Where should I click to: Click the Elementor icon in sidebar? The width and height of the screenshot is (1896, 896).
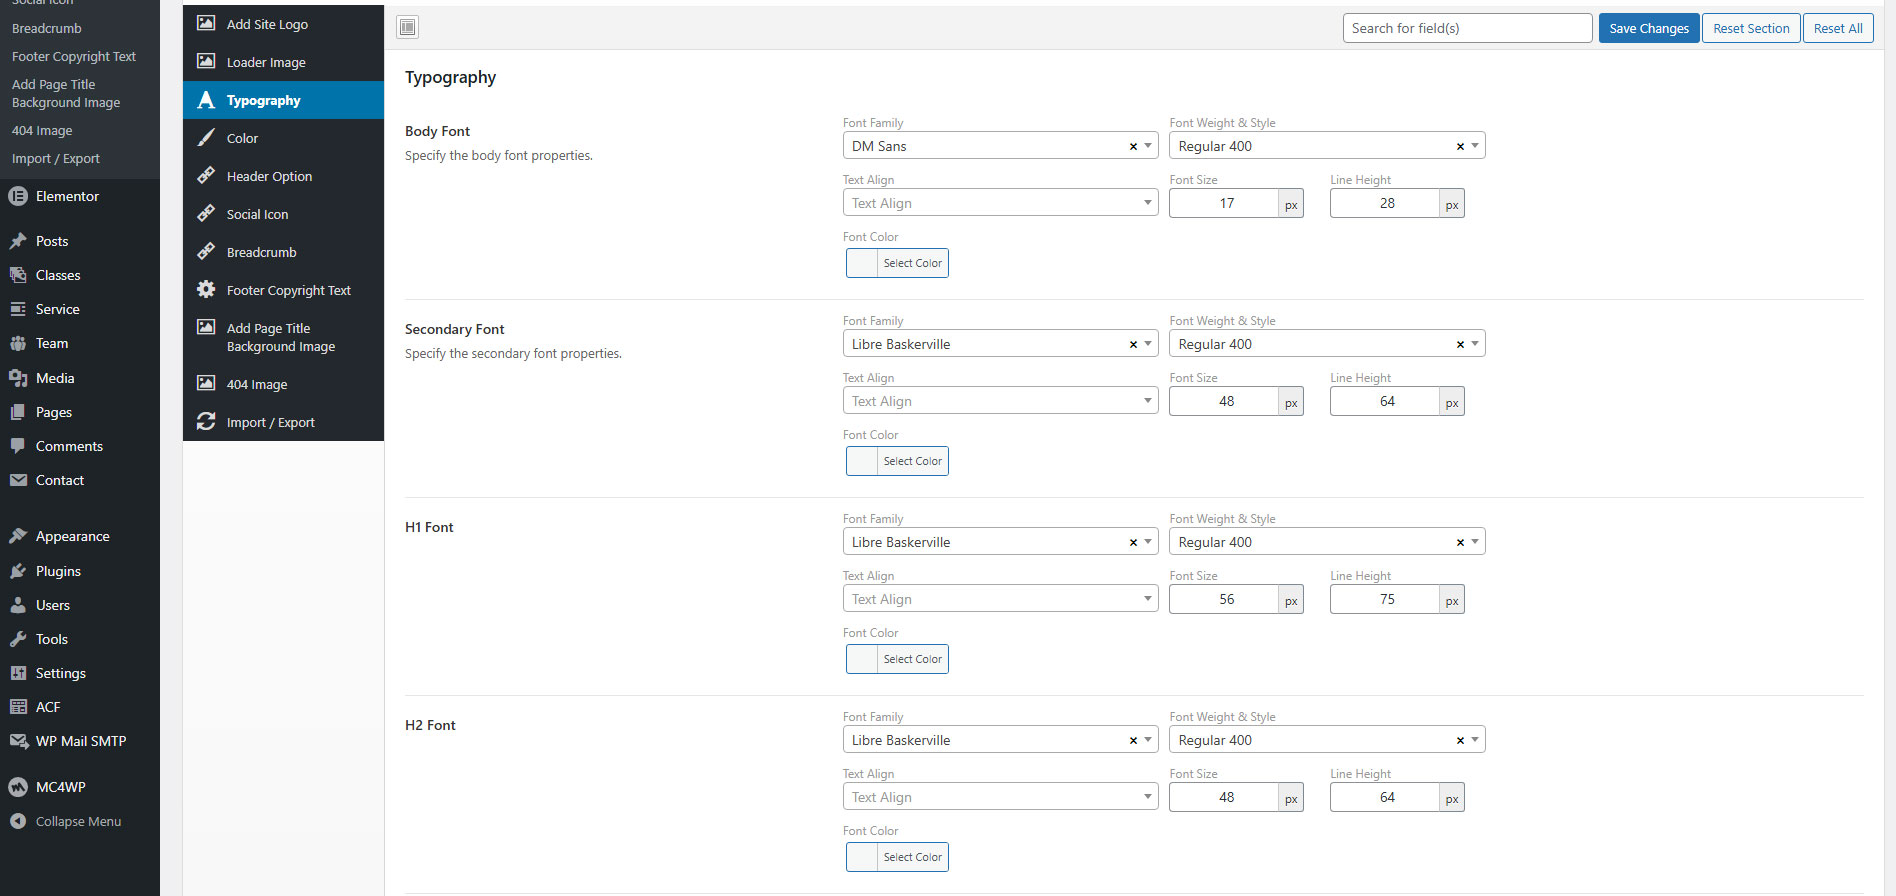point(18,196)
